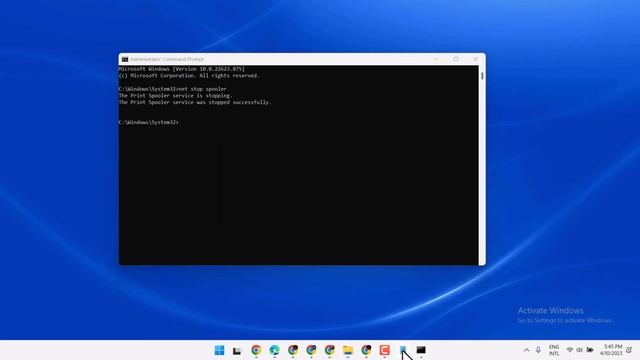640x360 pixels.
Task: Open the volume control in system tray
Action: pos(580,350)
